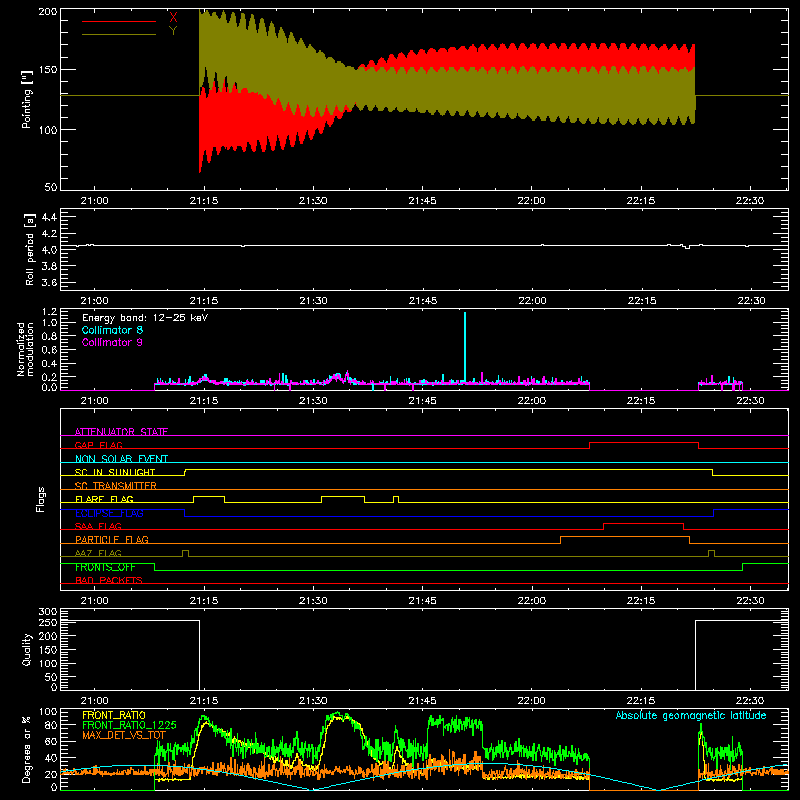The width and height of the screenshot is (800, 800).
Task: Click the tall cyan spike in modulation plot
Action: [465, 347]
